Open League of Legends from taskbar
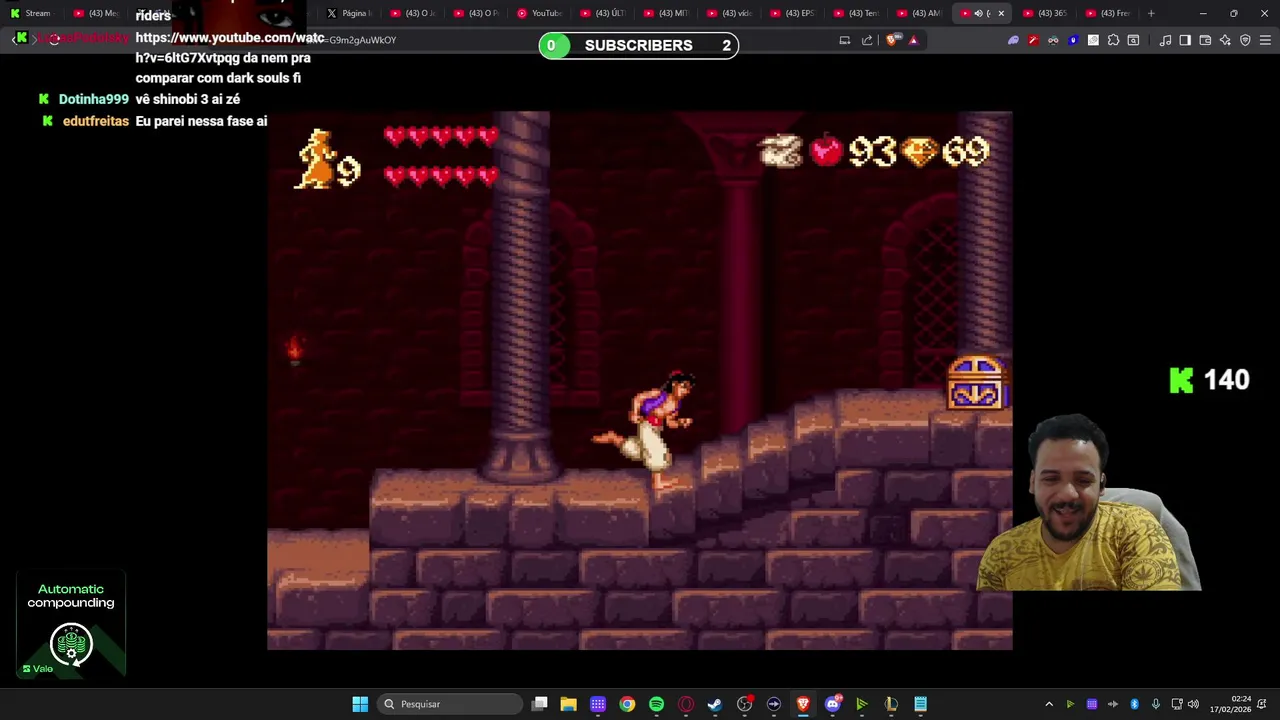The width and height of the screenshot is (1280, 720). pyautogui.click(x=891, y=704)
